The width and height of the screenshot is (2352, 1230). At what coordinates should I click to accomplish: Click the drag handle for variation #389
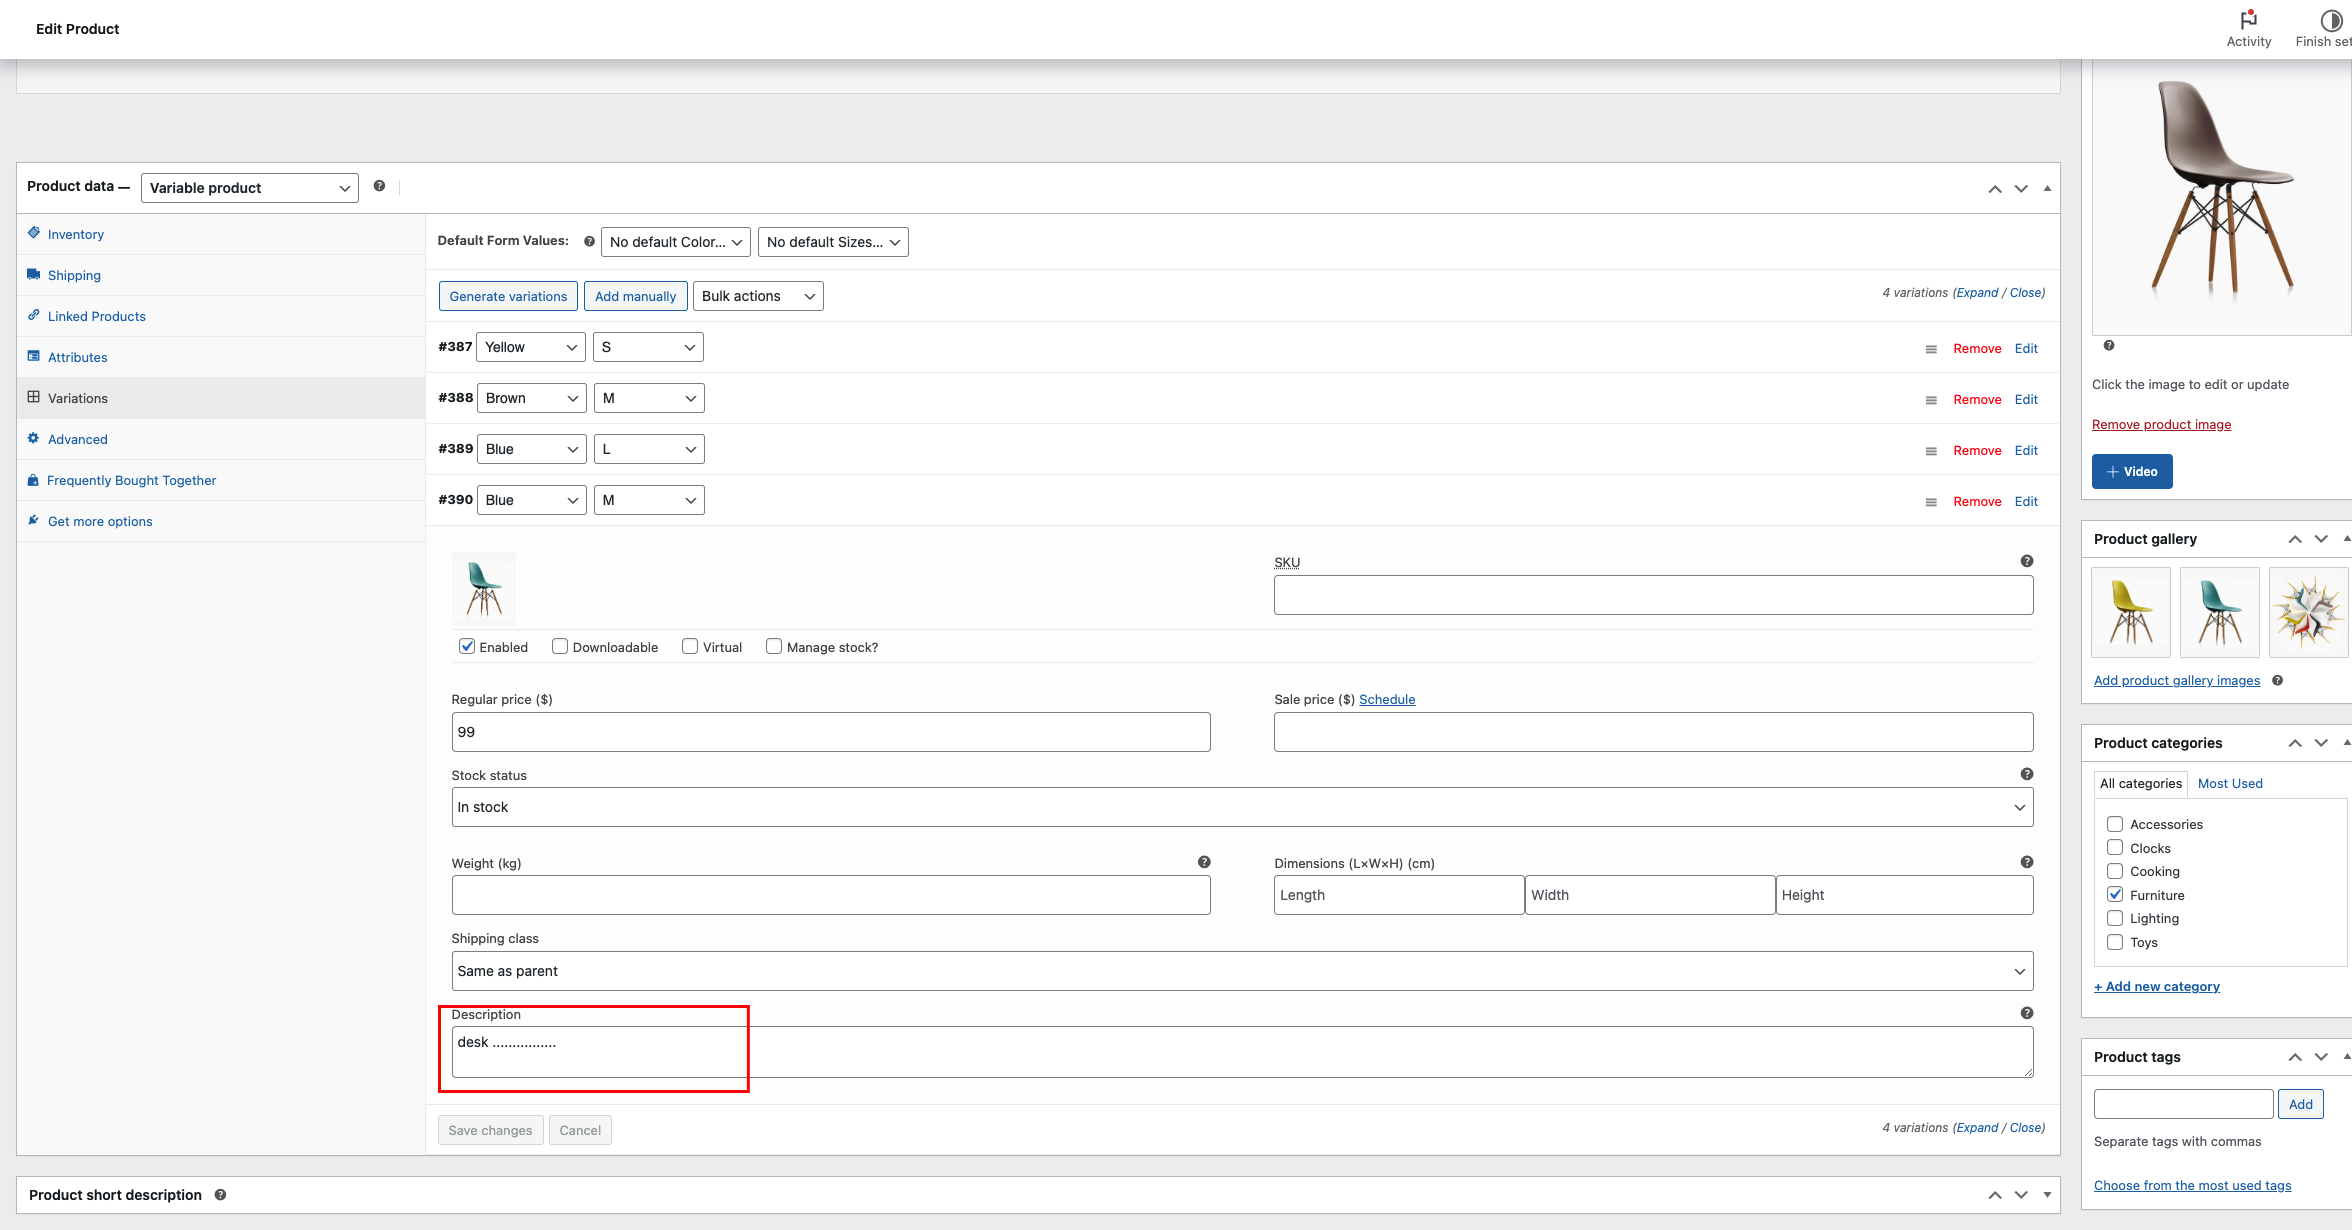(x=1931, y=451)
